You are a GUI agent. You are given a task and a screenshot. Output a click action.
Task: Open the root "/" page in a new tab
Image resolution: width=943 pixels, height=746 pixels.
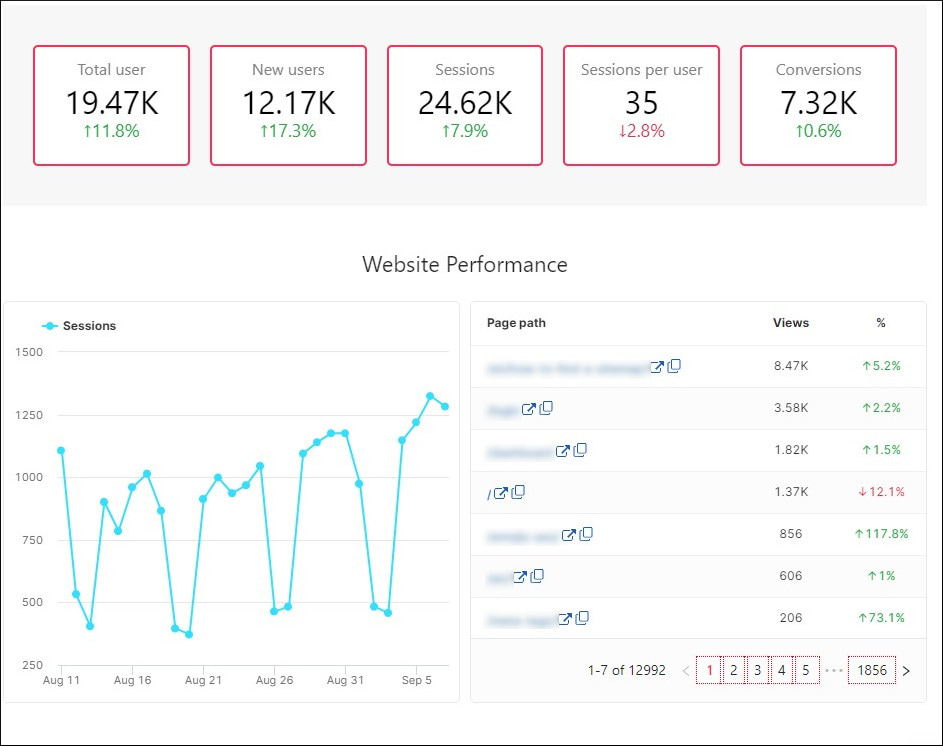tap(501, 493)
